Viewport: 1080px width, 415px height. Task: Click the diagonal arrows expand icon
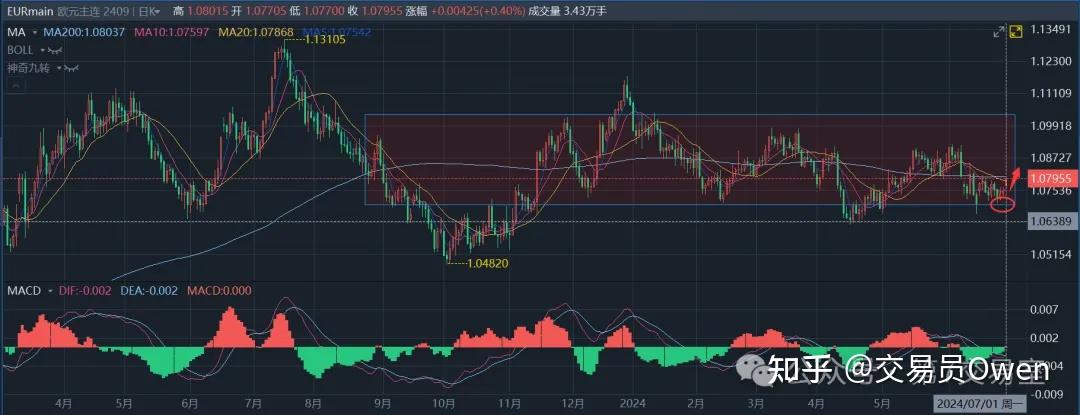[998, 32]
